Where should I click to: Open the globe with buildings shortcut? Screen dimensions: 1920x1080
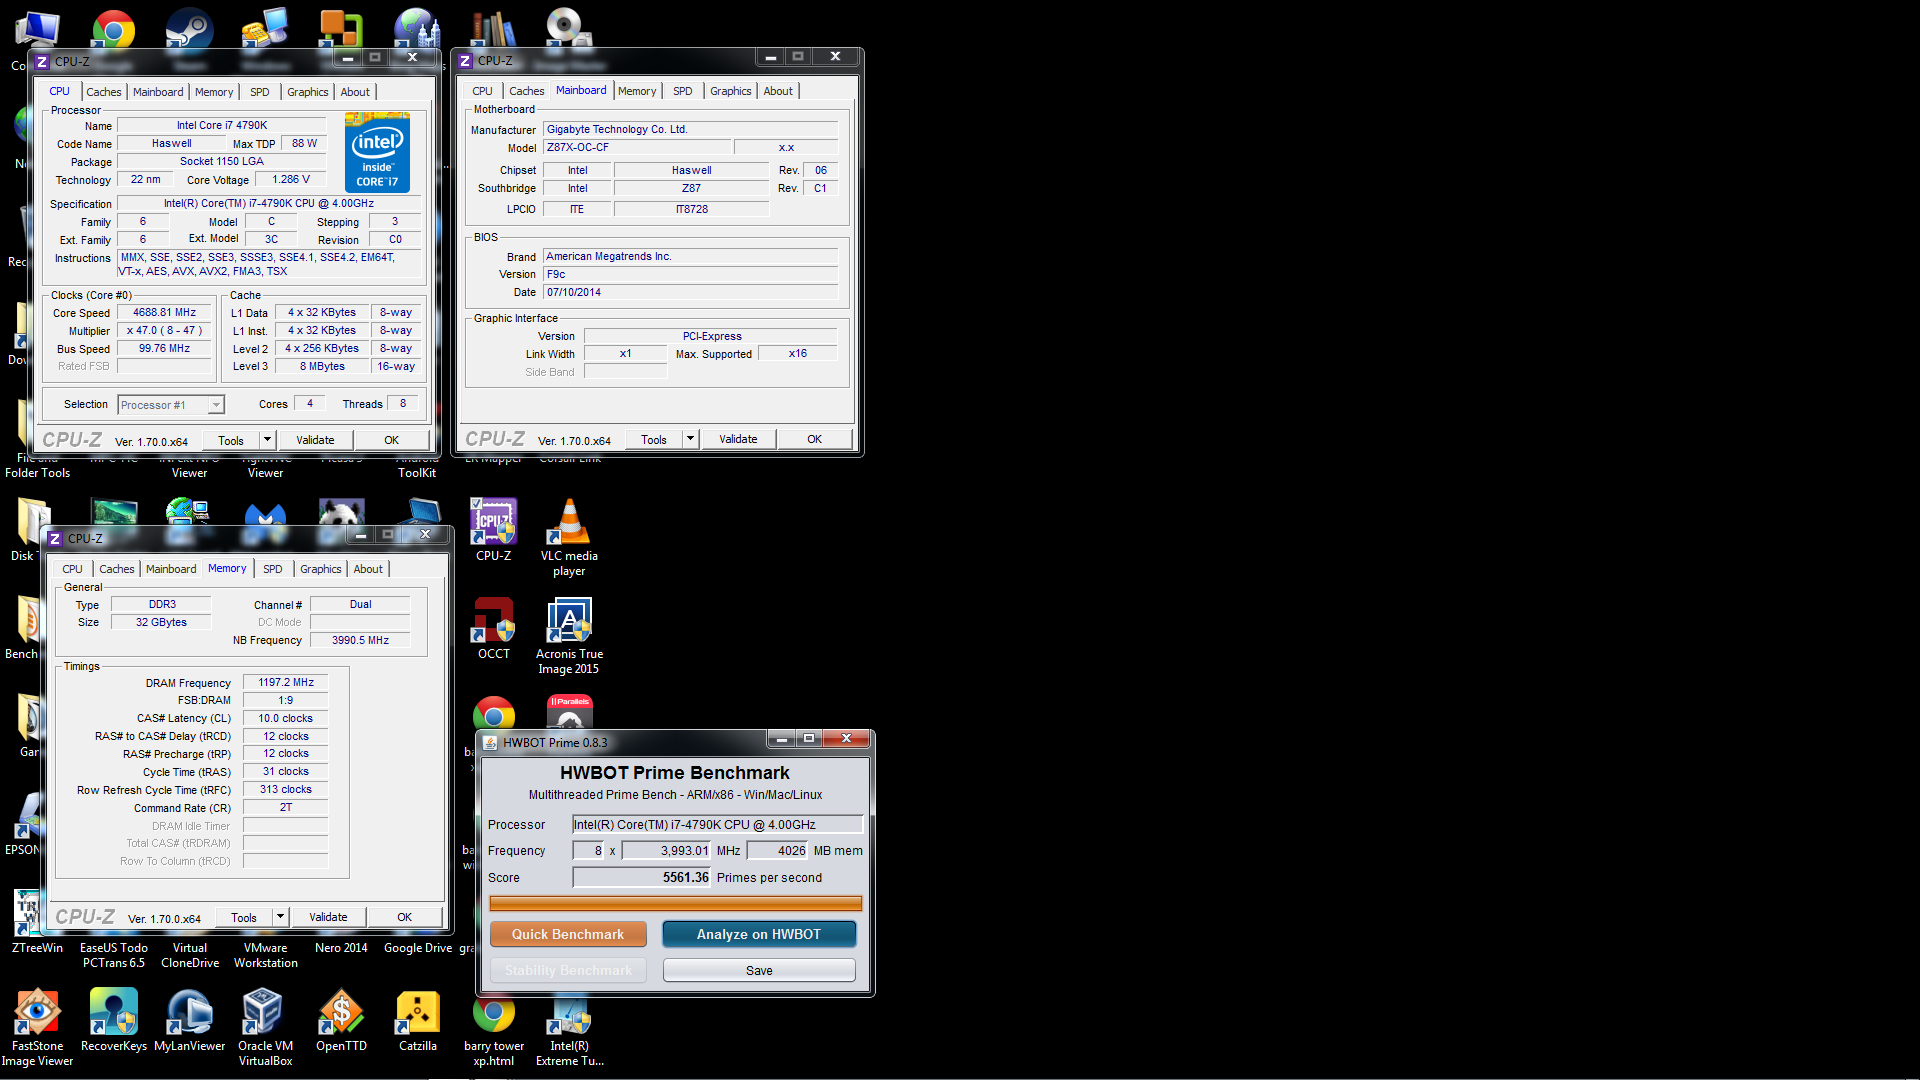click(x=417, y=28)
